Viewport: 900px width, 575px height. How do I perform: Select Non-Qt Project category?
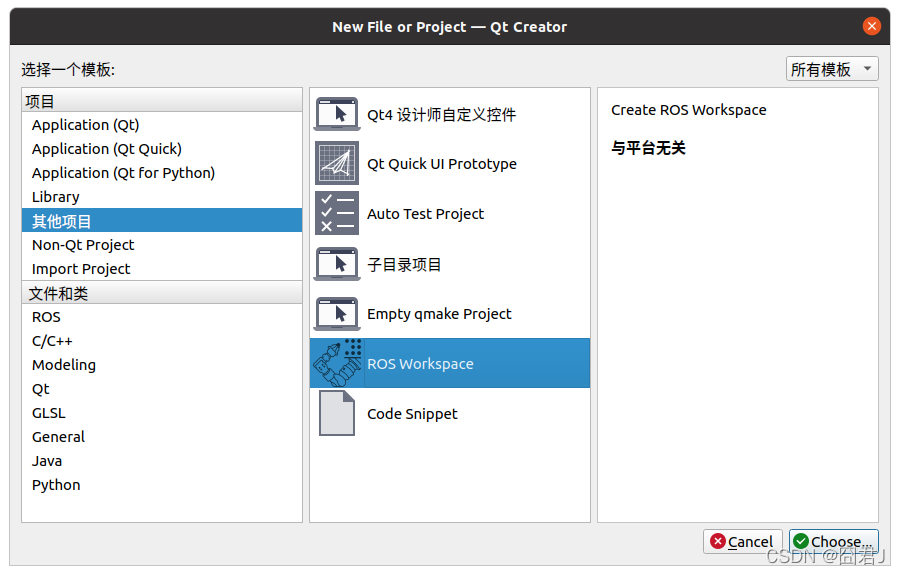[x=83, y=245]
